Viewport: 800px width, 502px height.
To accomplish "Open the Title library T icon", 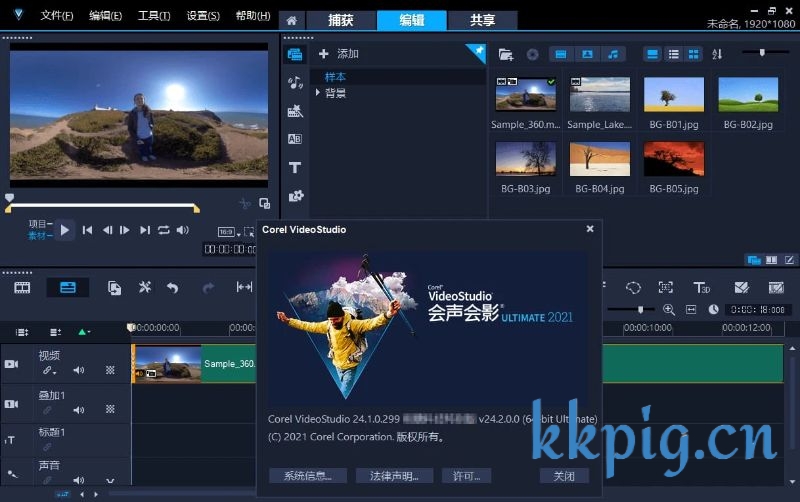I will (x=295, y=167).
